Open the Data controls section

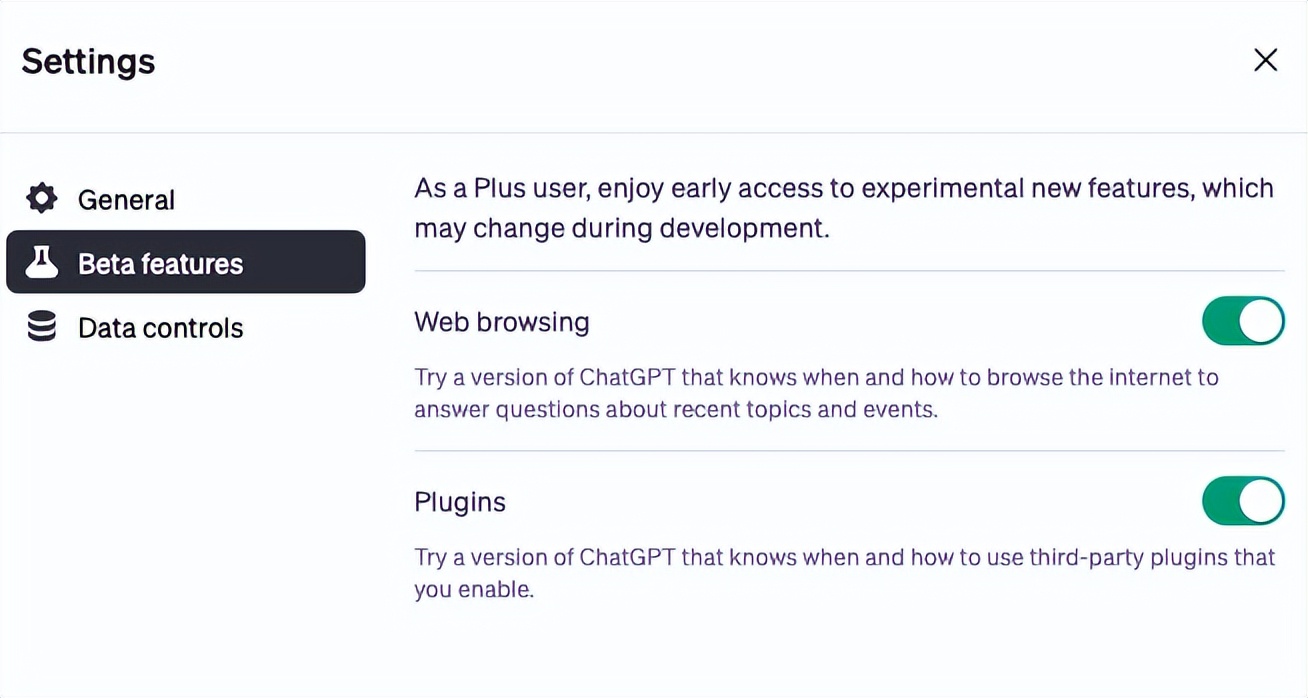coord(161,327)
